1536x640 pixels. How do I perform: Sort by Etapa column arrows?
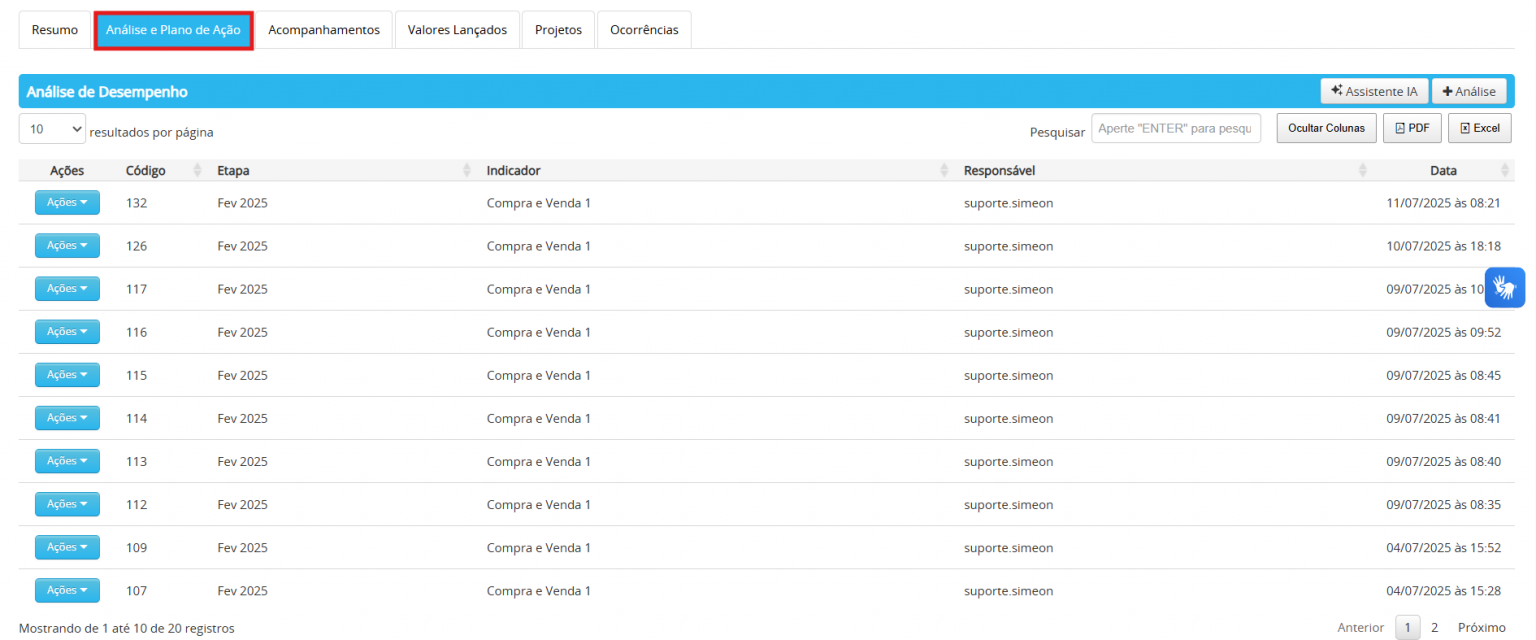pyautogui.click(x=467, y=171)
